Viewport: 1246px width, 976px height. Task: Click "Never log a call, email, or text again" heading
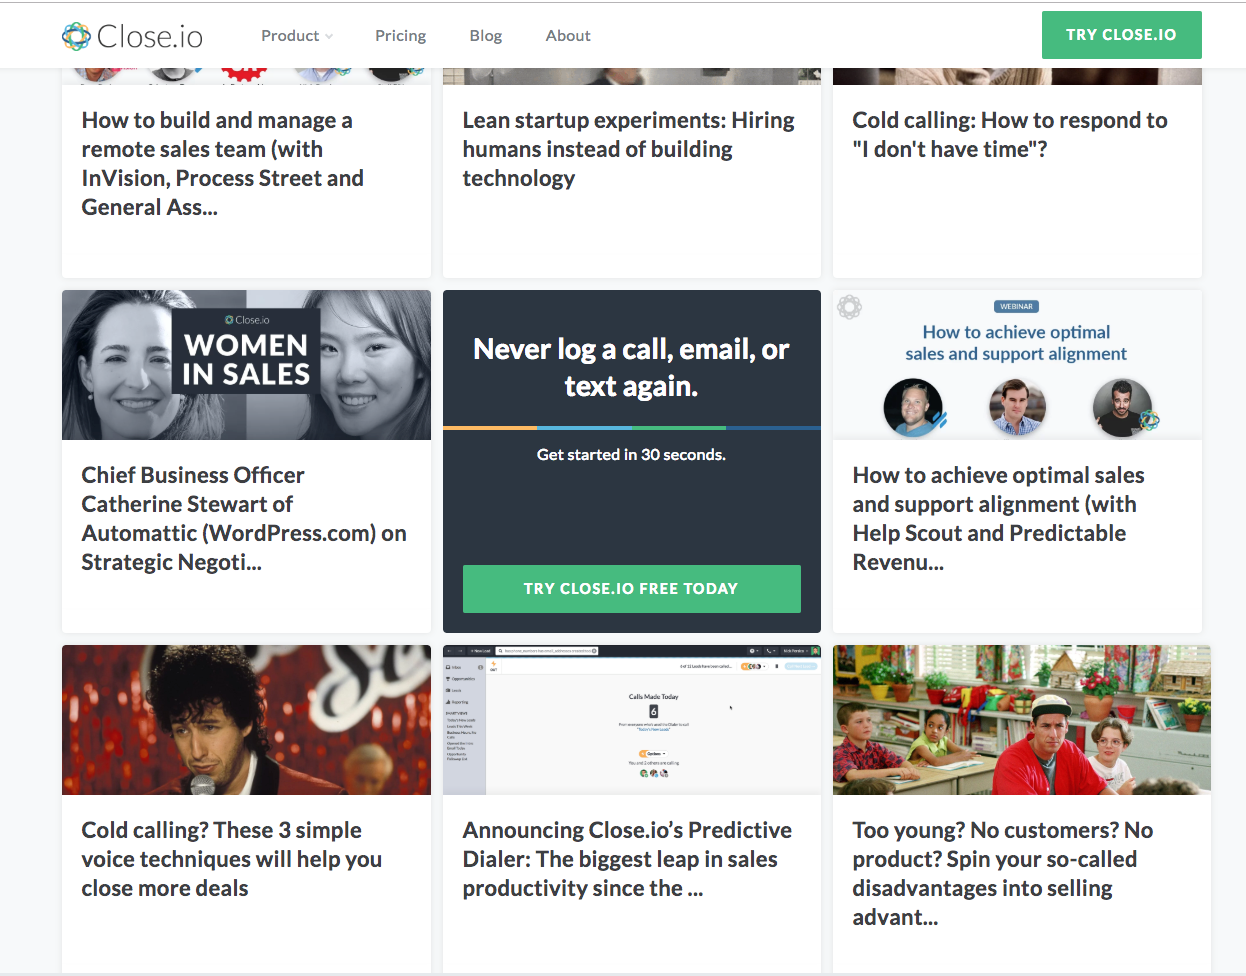coord(631,367)
